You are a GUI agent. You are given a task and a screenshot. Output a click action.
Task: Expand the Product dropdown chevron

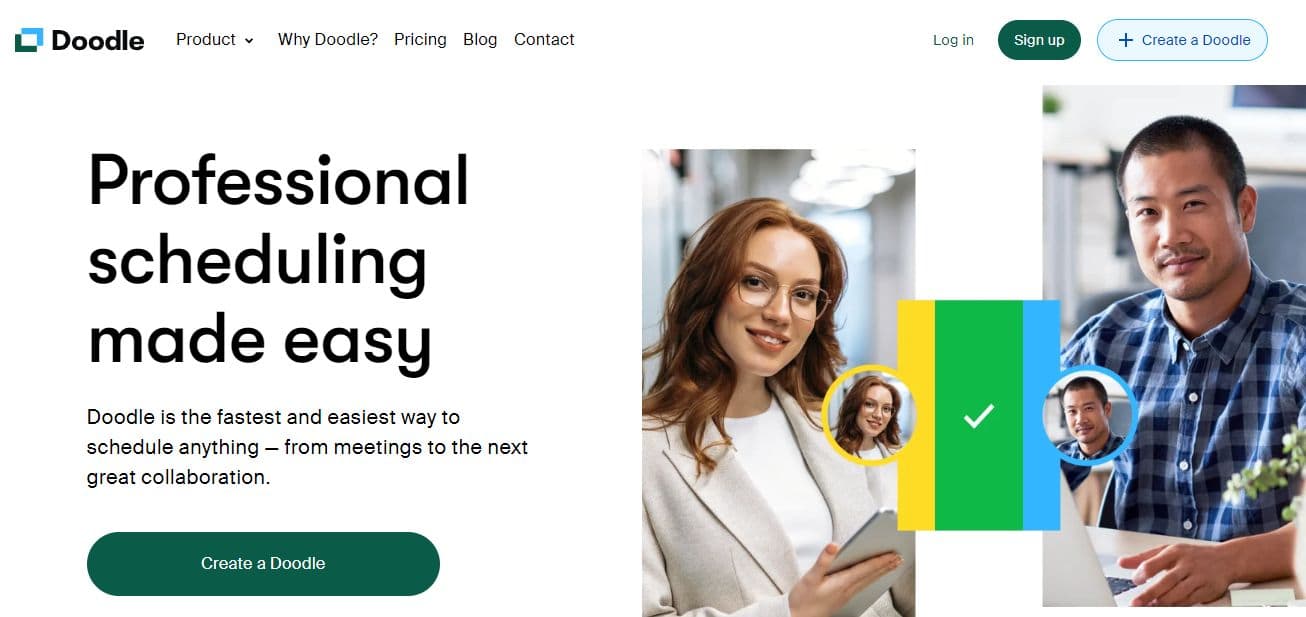click(x=249, y=41)
